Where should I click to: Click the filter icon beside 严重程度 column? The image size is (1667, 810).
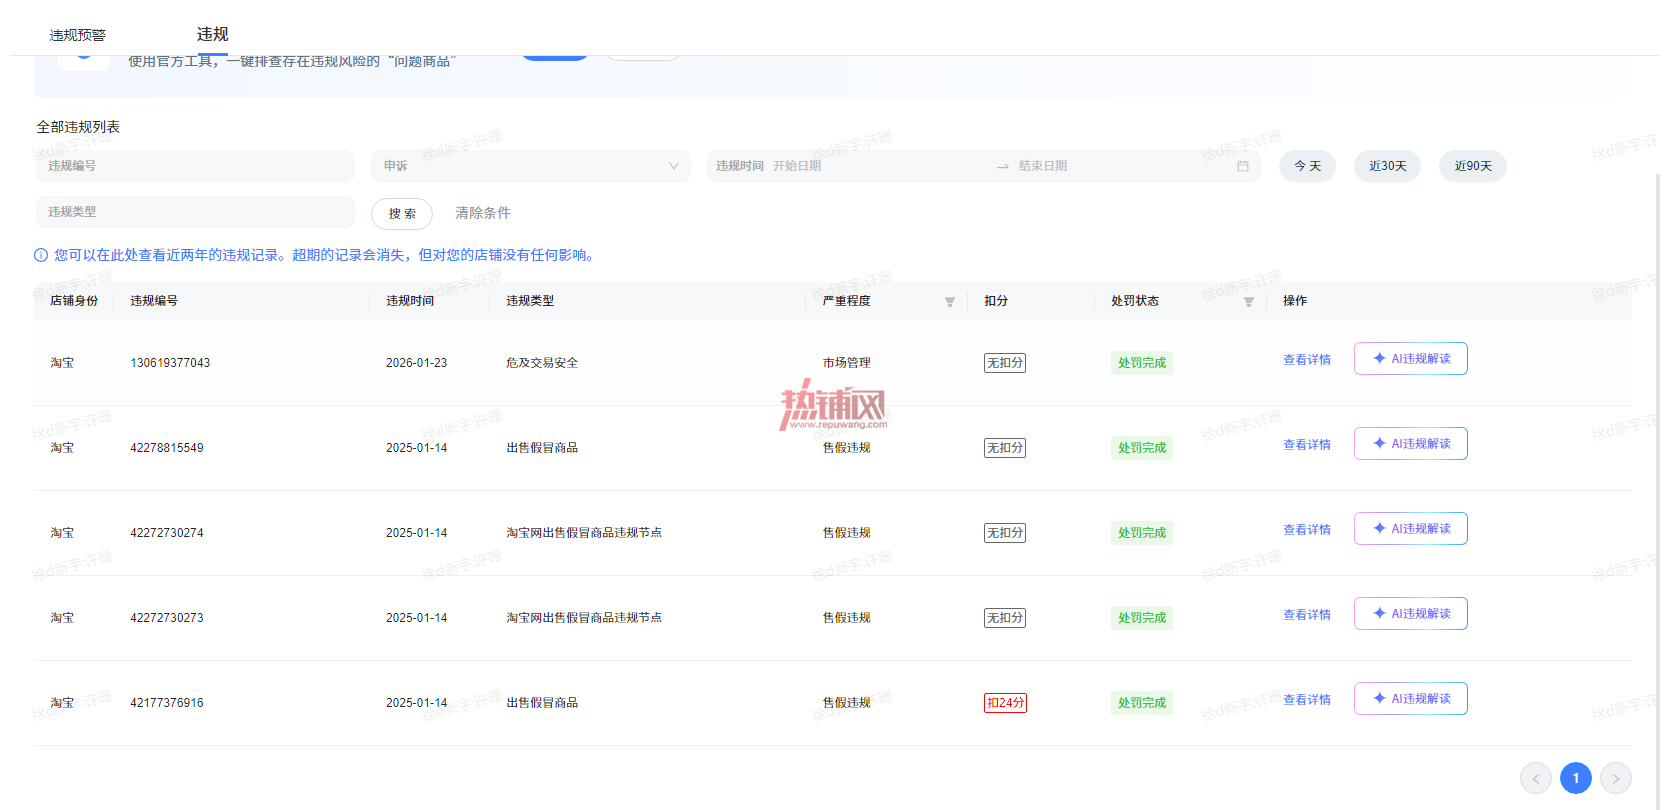(950, 302)
